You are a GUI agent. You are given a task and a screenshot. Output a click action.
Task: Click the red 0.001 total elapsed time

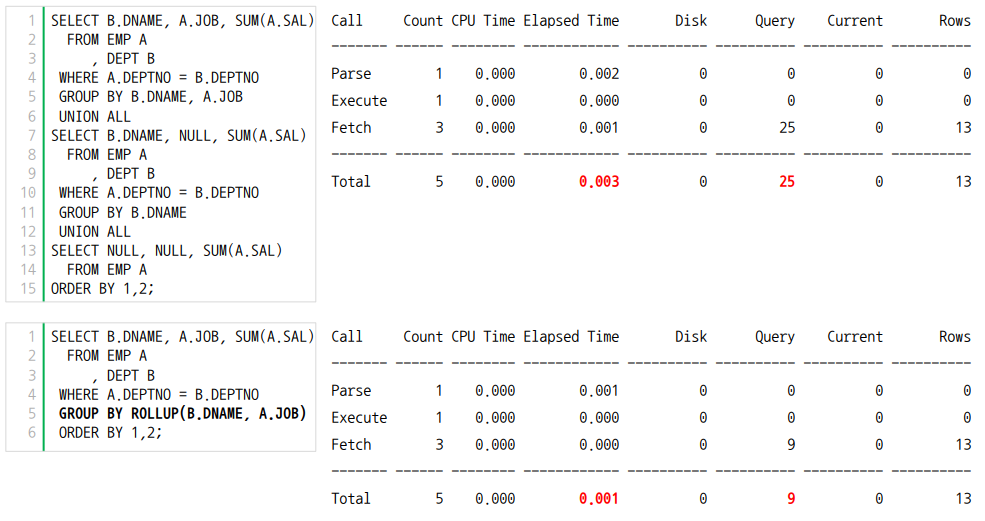point(599,498)
